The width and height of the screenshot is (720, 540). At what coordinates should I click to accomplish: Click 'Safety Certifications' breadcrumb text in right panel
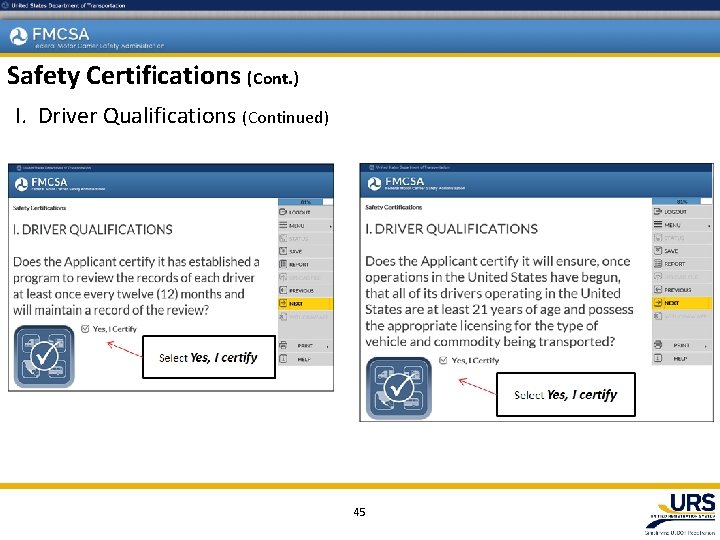[394, 207]
